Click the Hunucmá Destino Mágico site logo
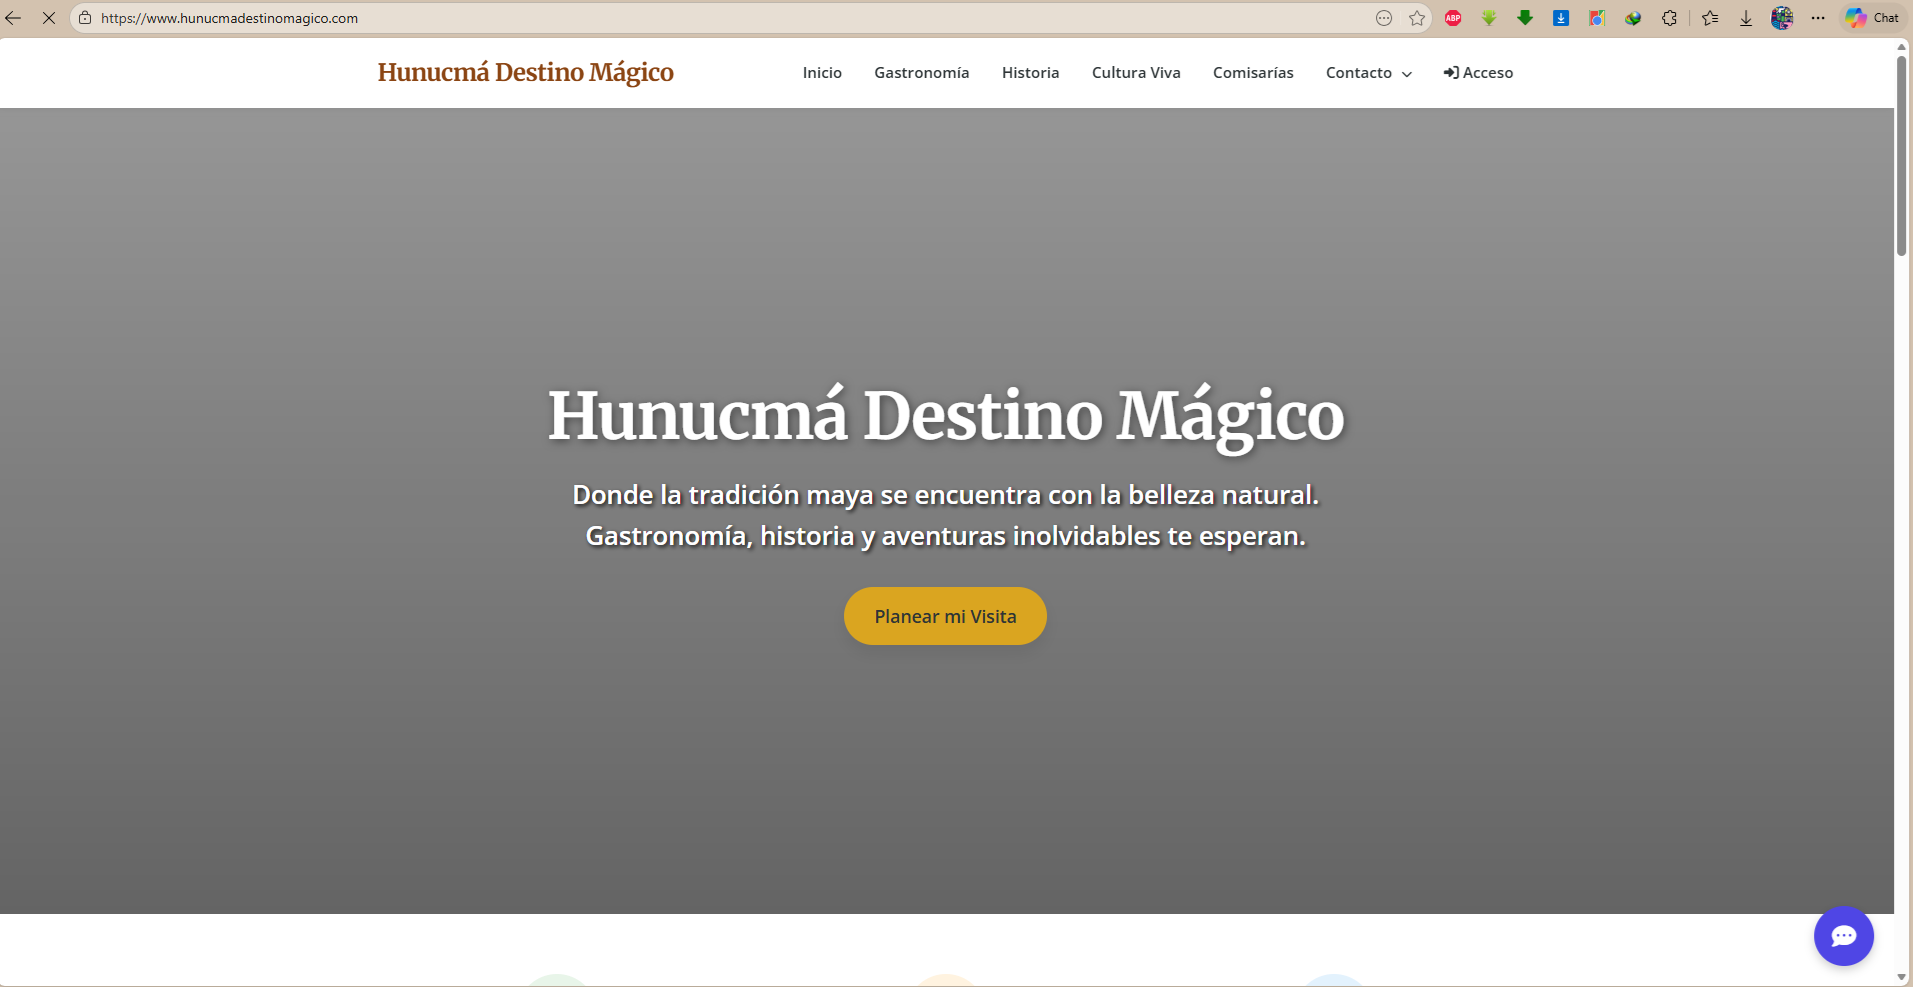 [x=525, y=72]
